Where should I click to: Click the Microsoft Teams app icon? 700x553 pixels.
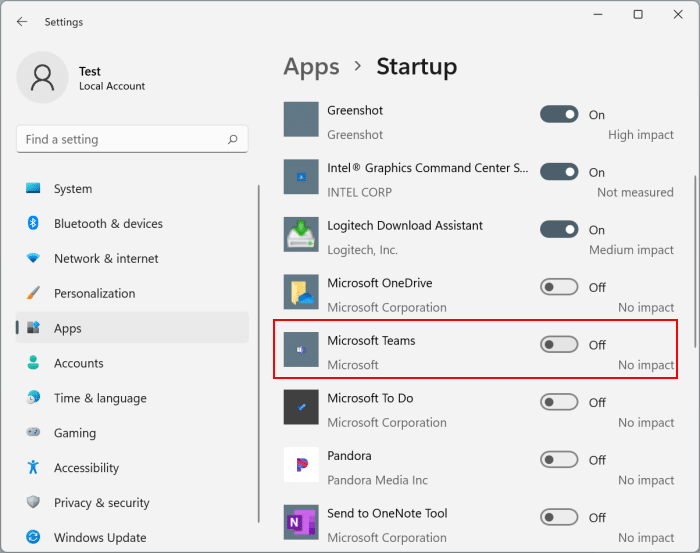pos(301,349)
